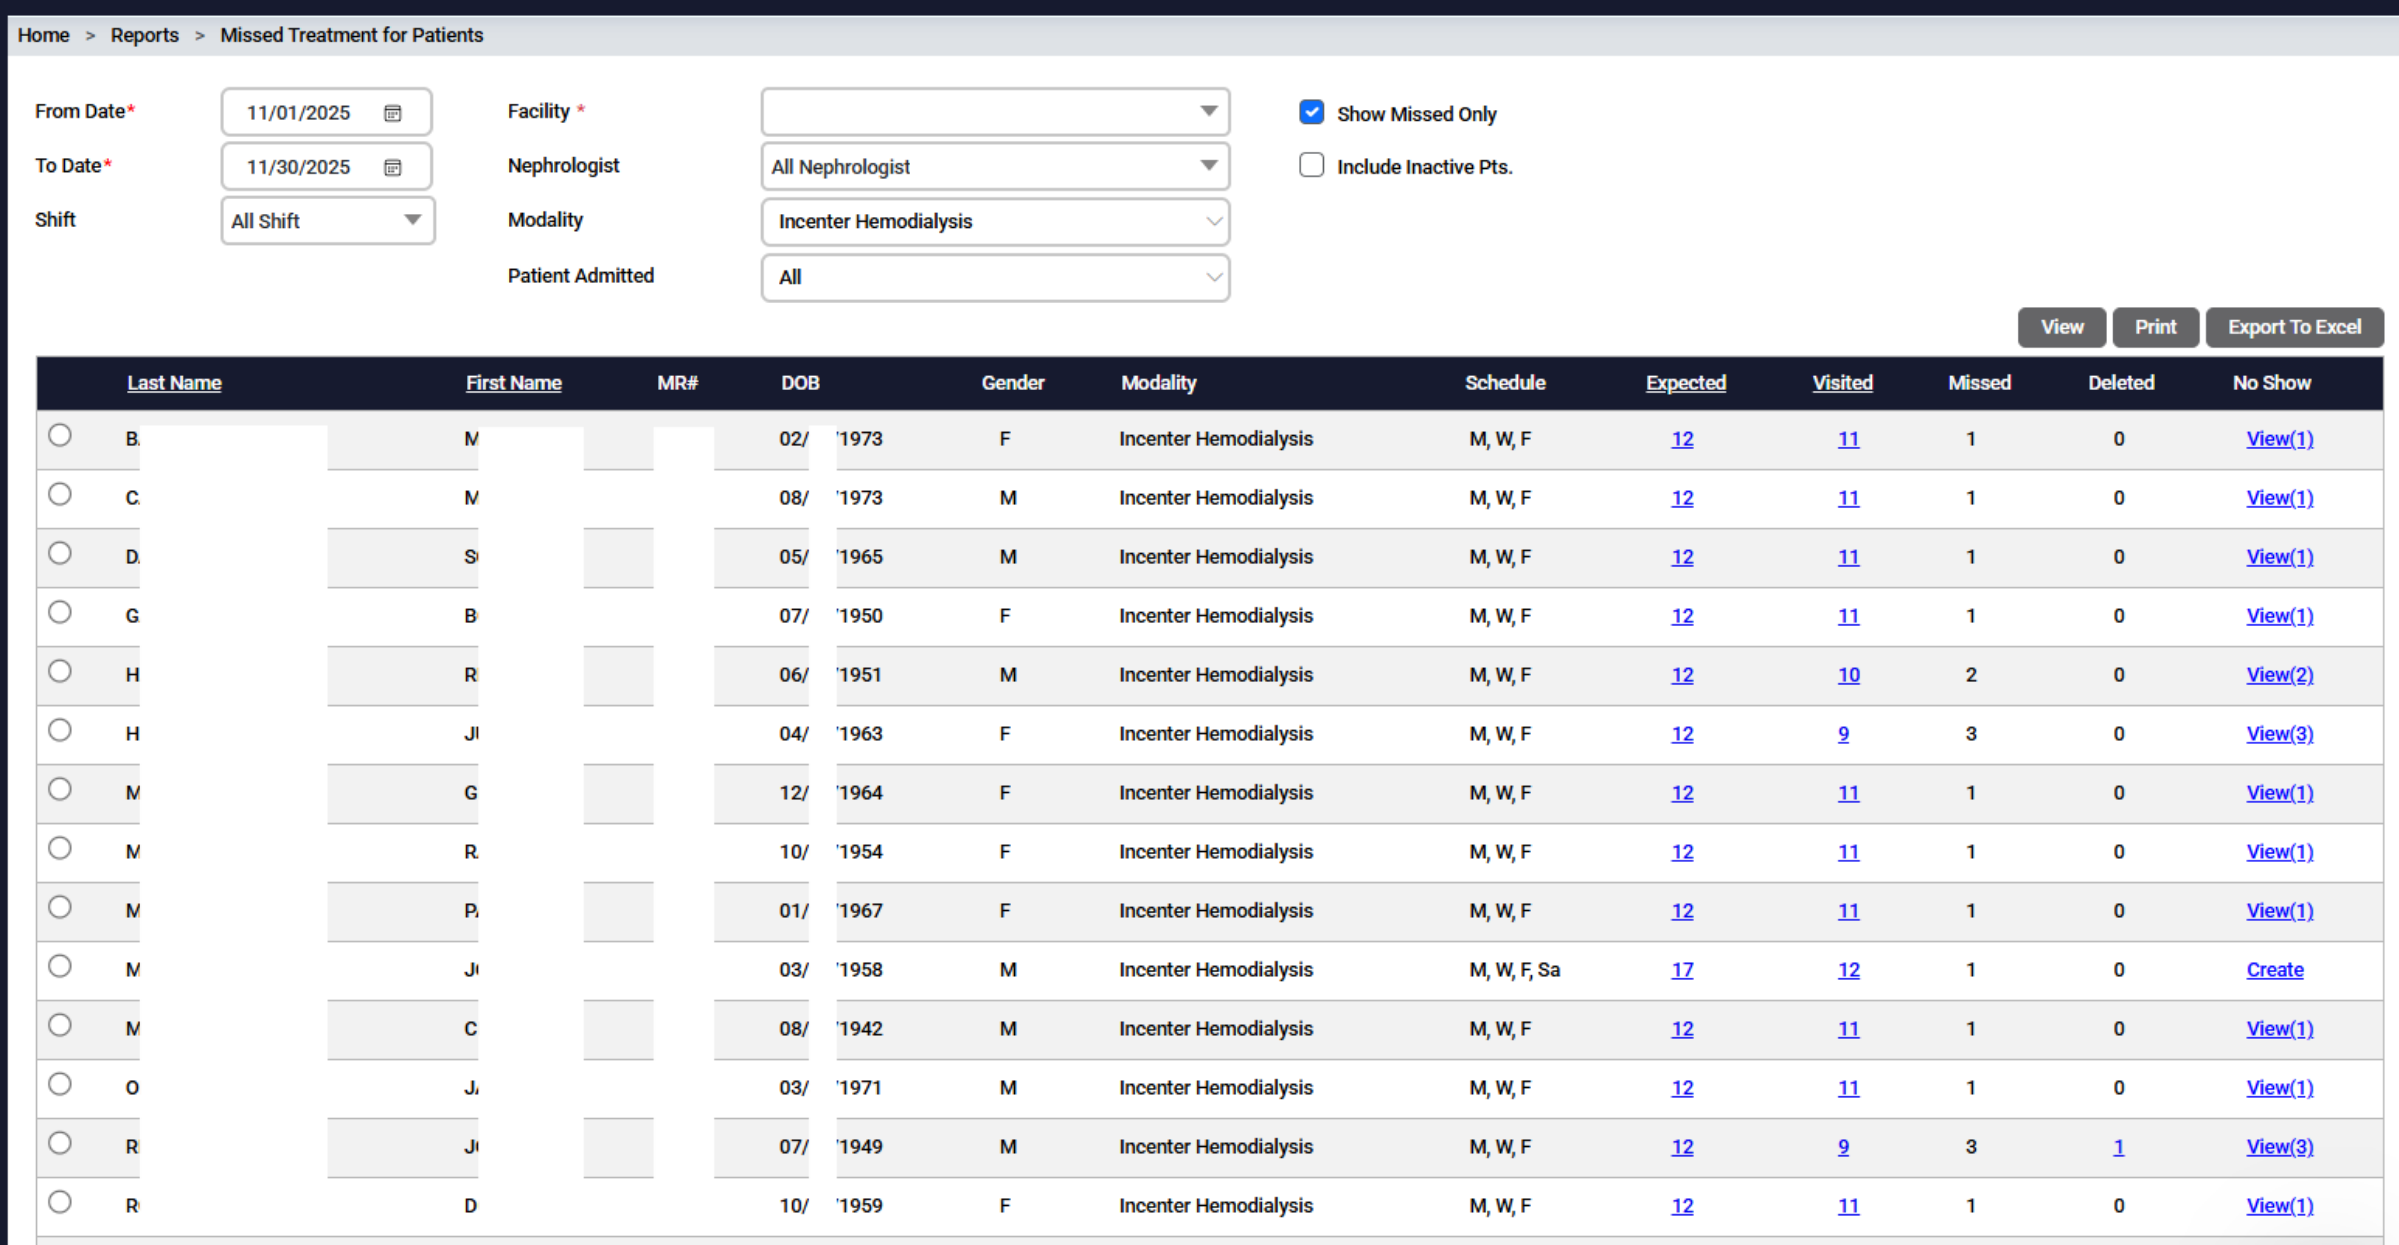The image size is (2399, 1245).
Task: Open Visited 9 link in the 1949 row
Action: [1843, 1147]
